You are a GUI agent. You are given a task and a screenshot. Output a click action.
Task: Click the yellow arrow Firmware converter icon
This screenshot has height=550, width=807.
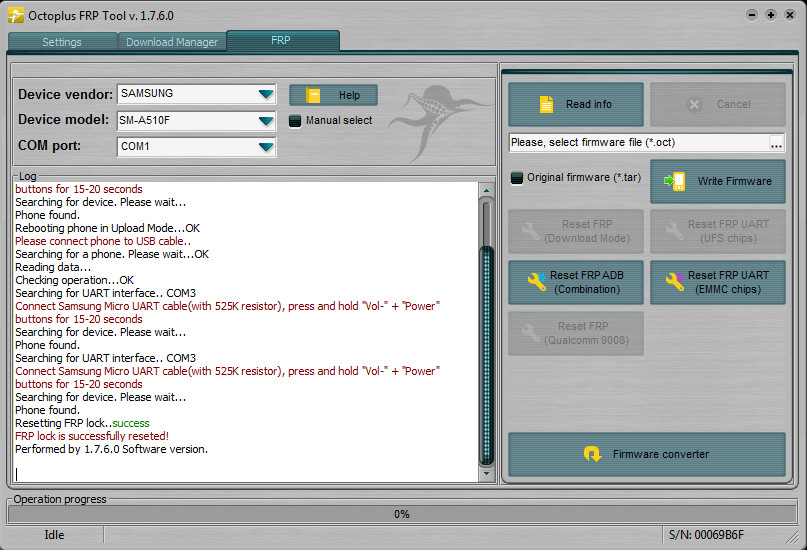click(x=592, y=454)
